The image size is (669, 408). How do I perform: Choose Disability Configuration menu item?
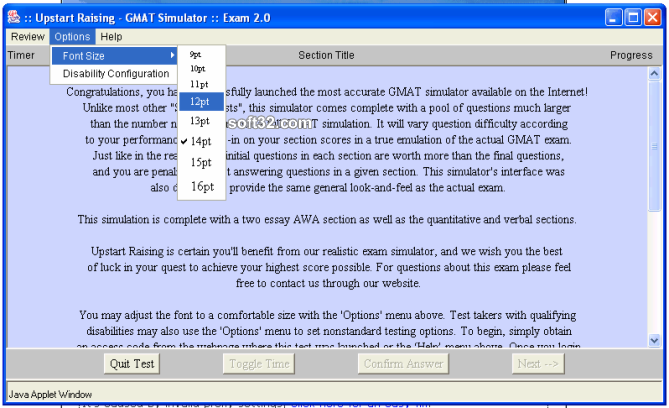115,74
